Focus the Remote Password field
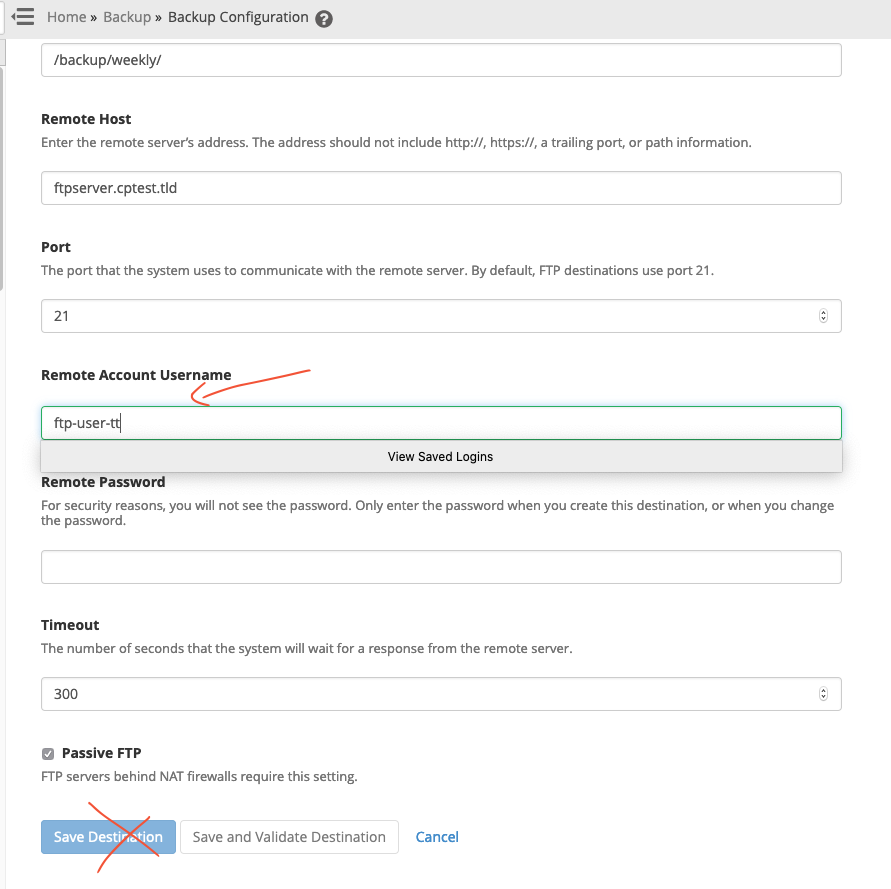 441,567
